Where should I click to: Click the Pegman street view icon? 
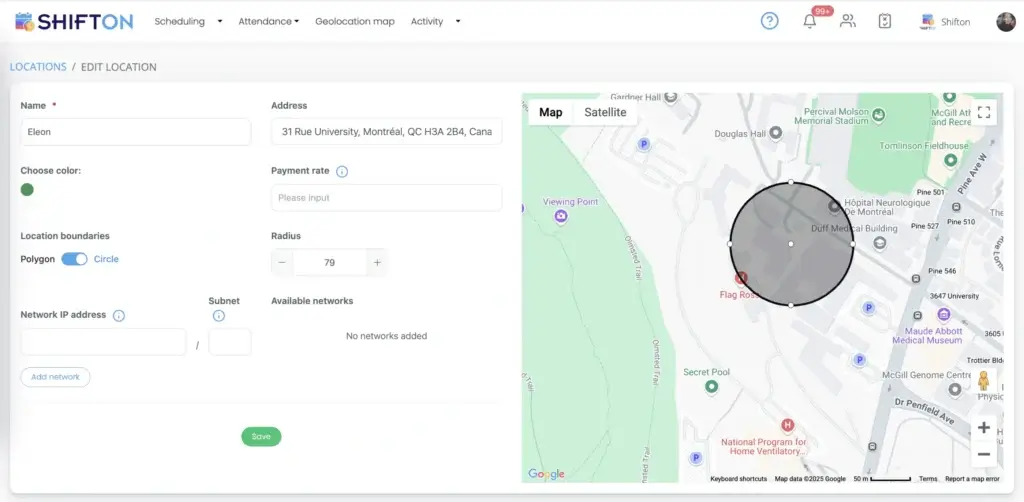(x=983, y=382)
